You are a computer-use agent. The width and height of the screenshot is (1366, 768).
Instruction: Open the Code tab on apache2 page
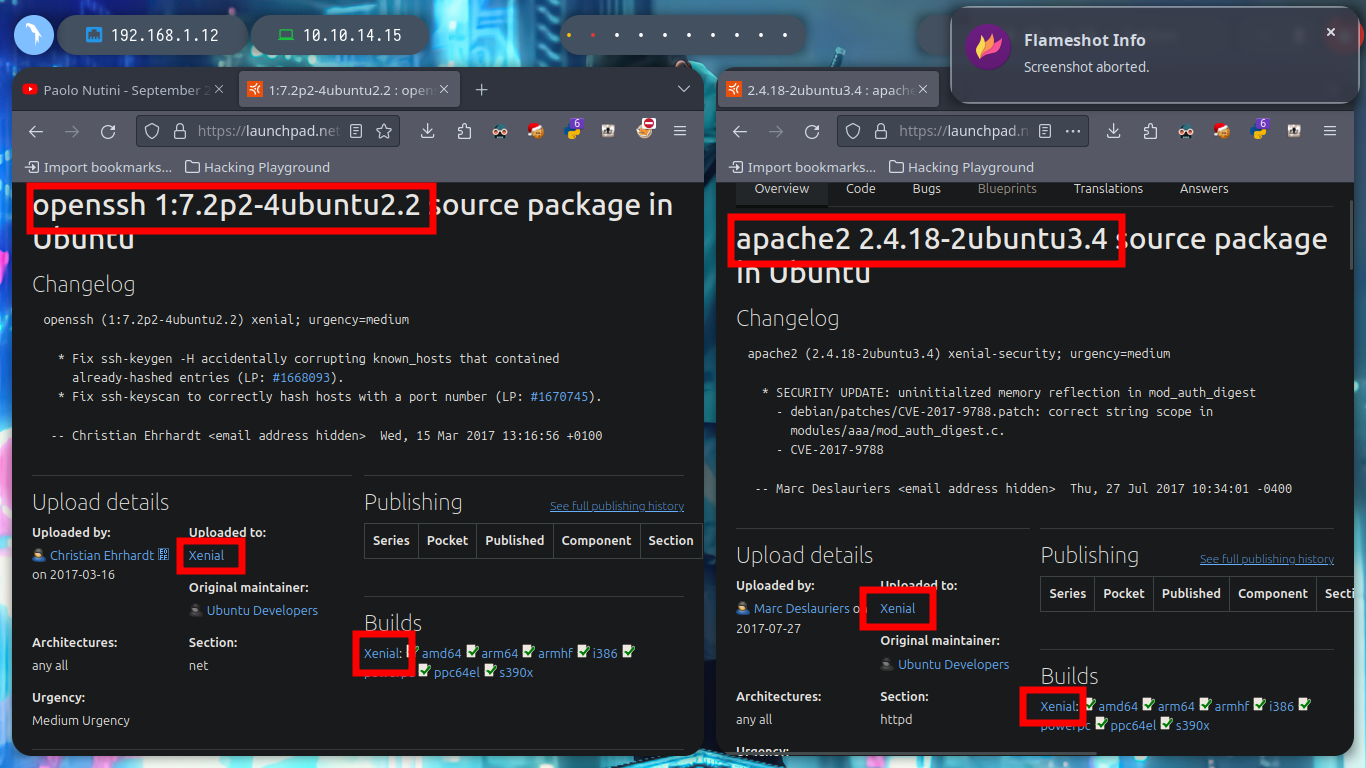[x=861, y=189]
